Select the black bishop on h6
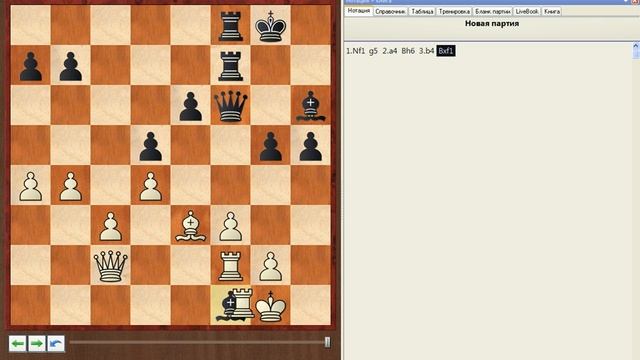Image resolution: width=640 pixels, height=360 pixels. click(x=311, y=106)
